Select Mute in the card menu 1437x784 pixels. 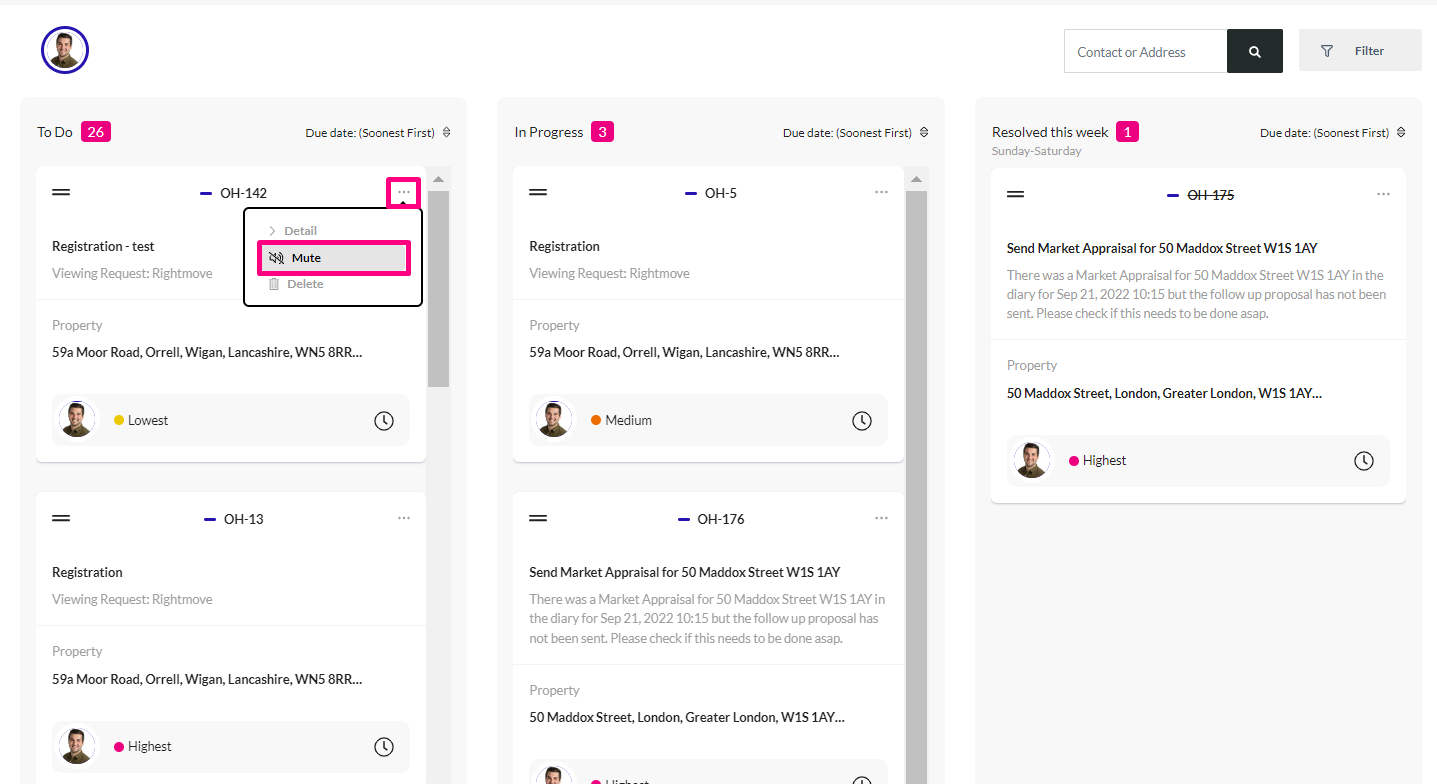334,258
